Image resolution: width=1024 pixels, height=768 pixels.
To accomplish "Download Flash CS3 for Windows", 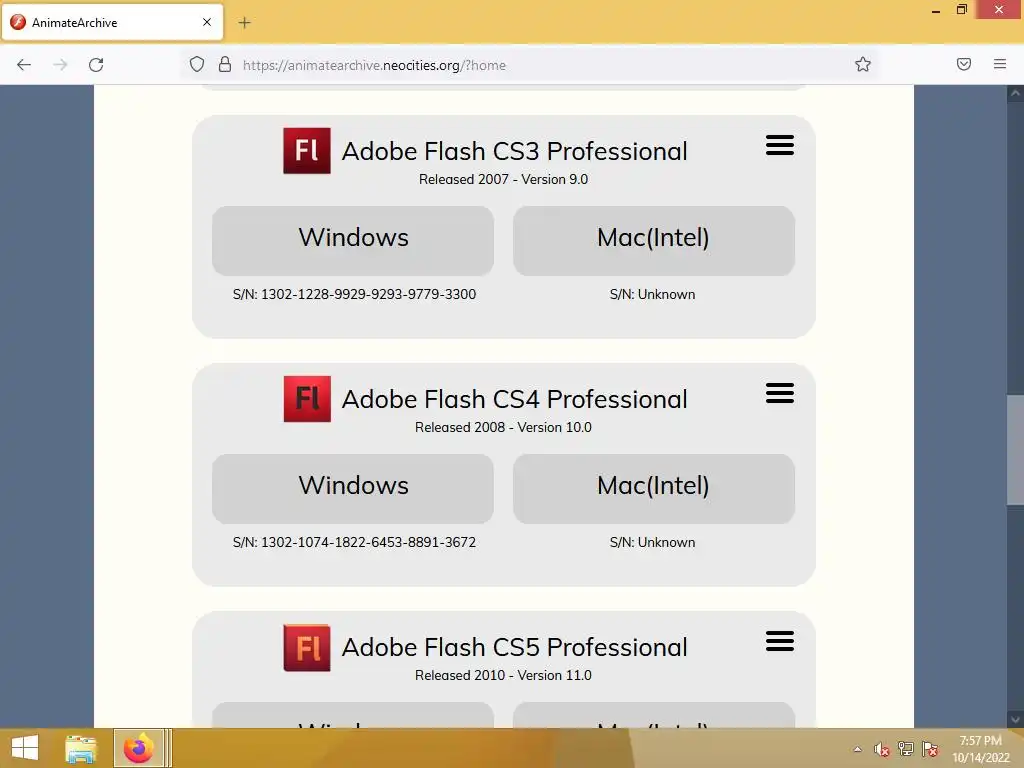I will (x=353, y=240).
